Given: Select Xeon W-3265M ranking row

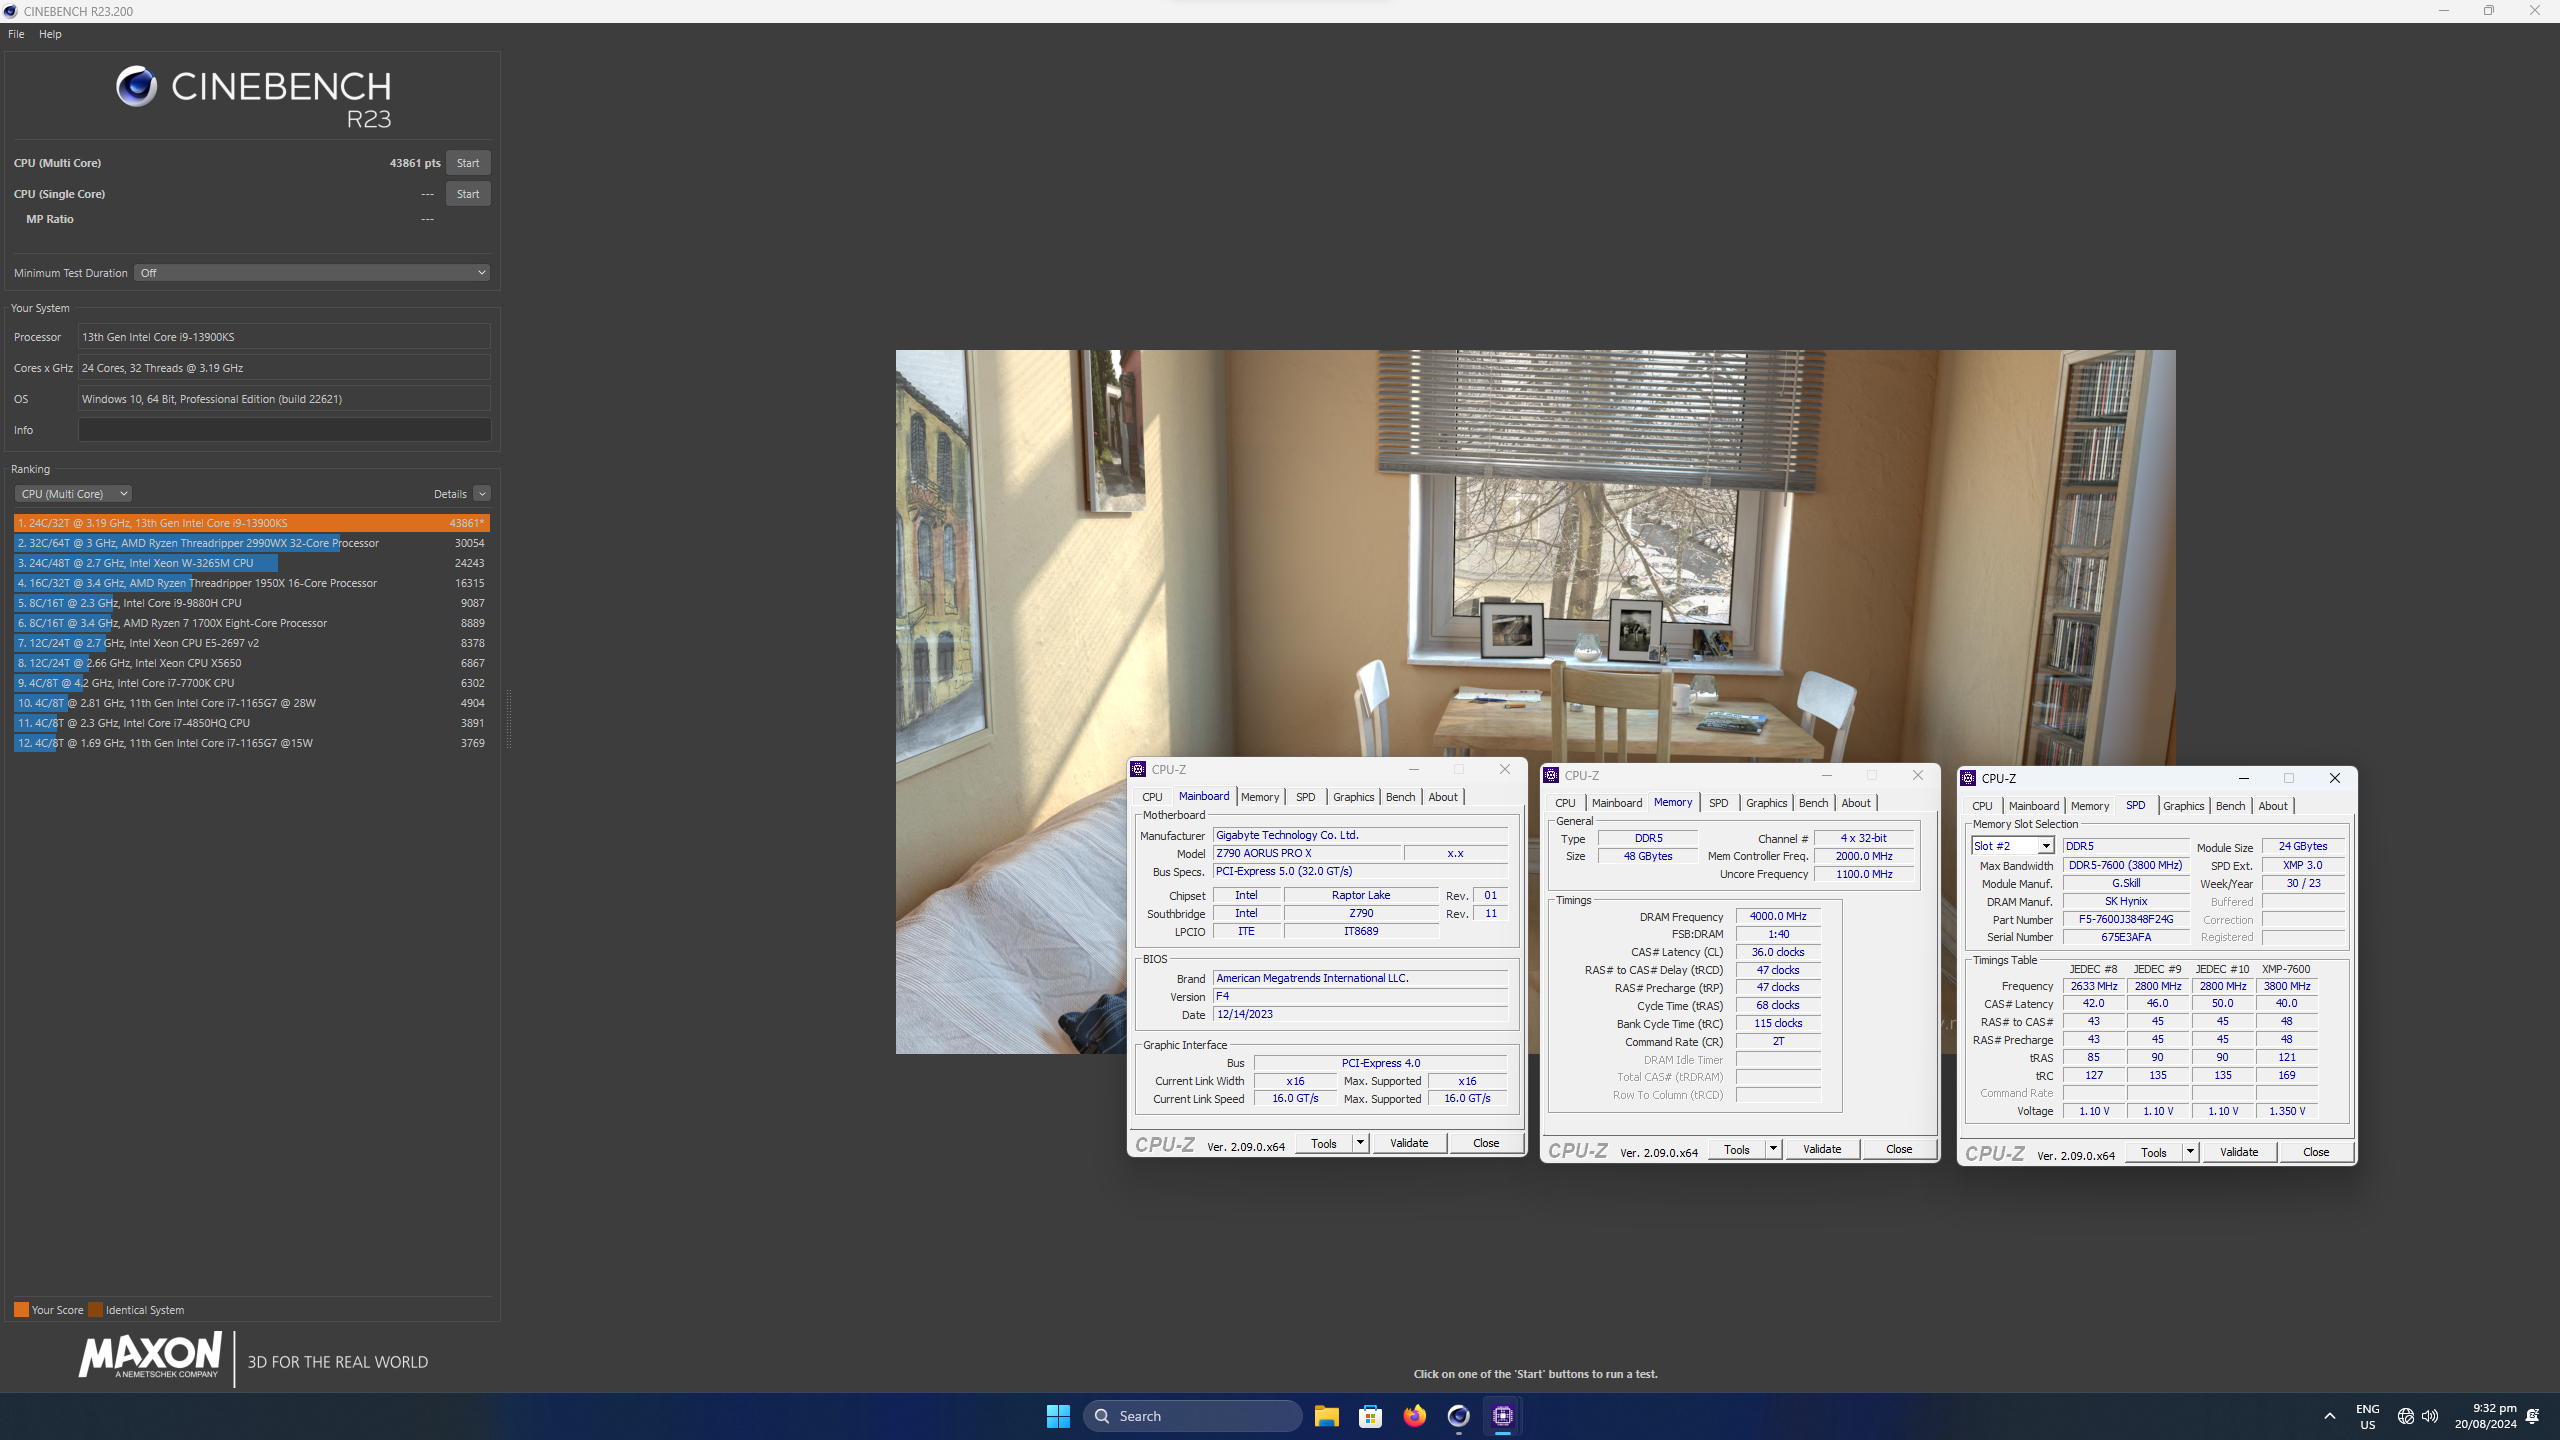Looking at the screenshot, I should (x=251, y=563).
